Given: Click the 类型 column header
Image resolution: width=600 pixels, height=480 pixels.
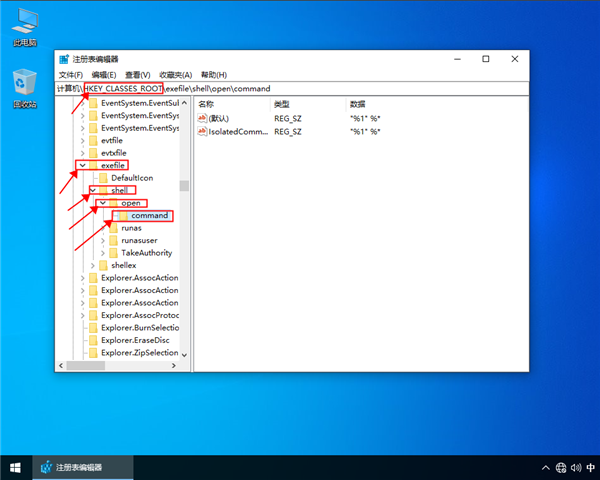Looking at the screenshot, I should (x=282, y=104).
